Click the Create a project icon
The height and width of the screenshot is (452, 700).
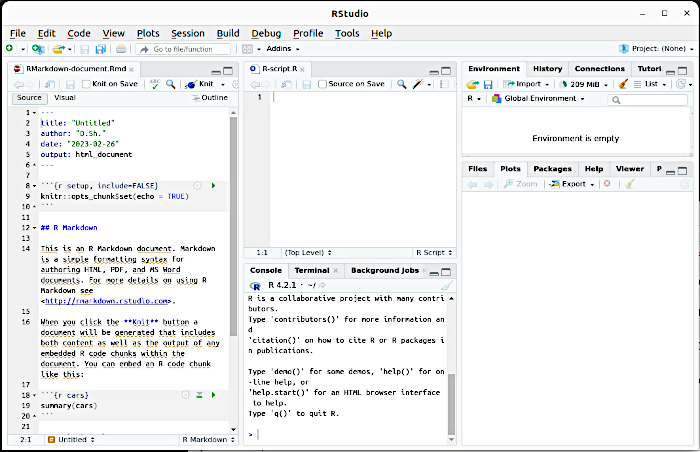38,49
